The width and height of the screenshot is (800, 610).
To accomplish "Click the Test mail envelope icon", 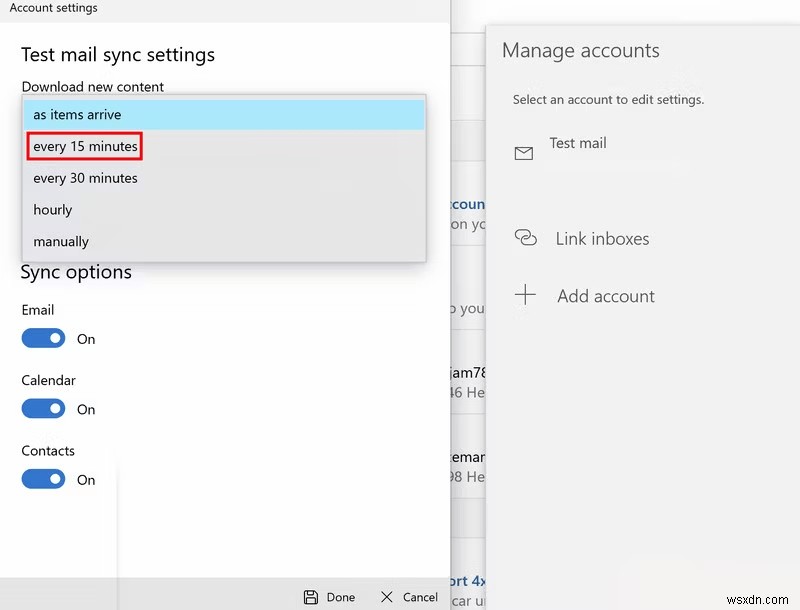I will 525,152.
